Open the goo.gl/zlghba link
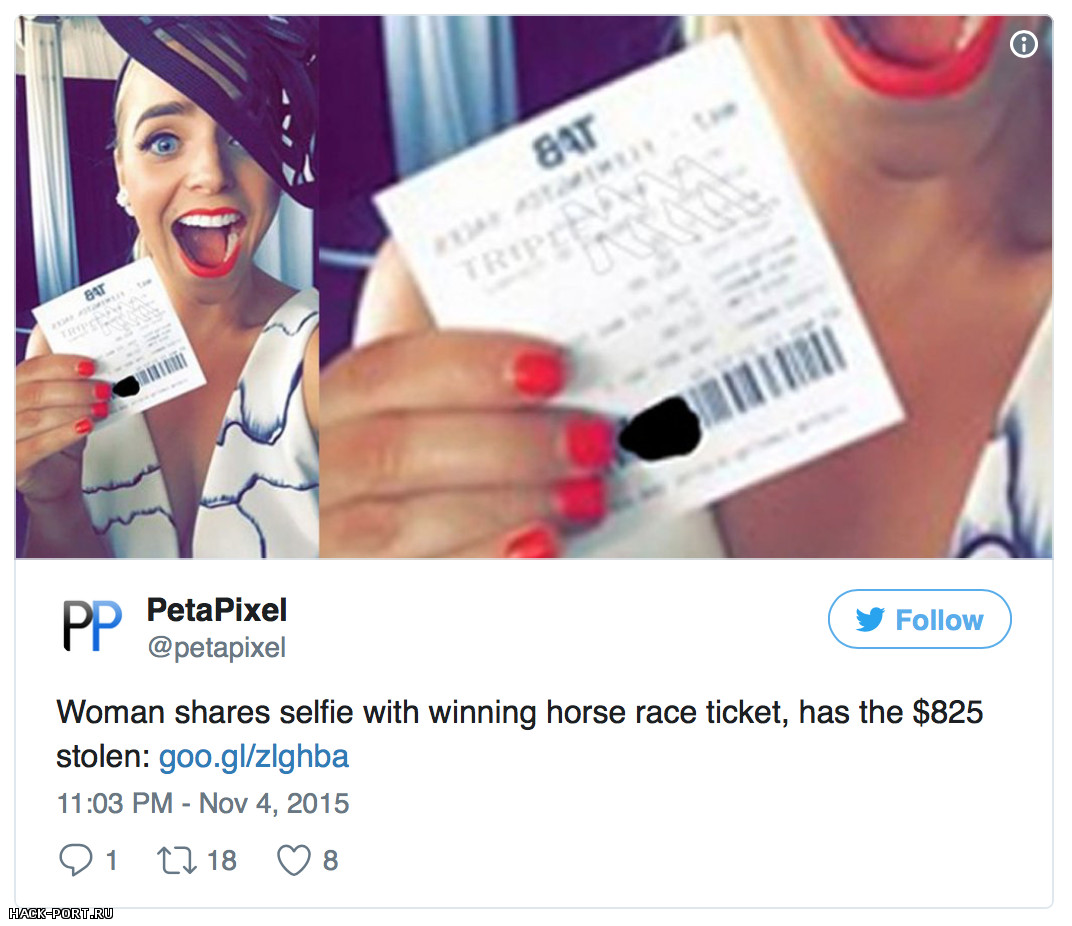This screenshot has width=1072, height=926. (x=254, y=756)
